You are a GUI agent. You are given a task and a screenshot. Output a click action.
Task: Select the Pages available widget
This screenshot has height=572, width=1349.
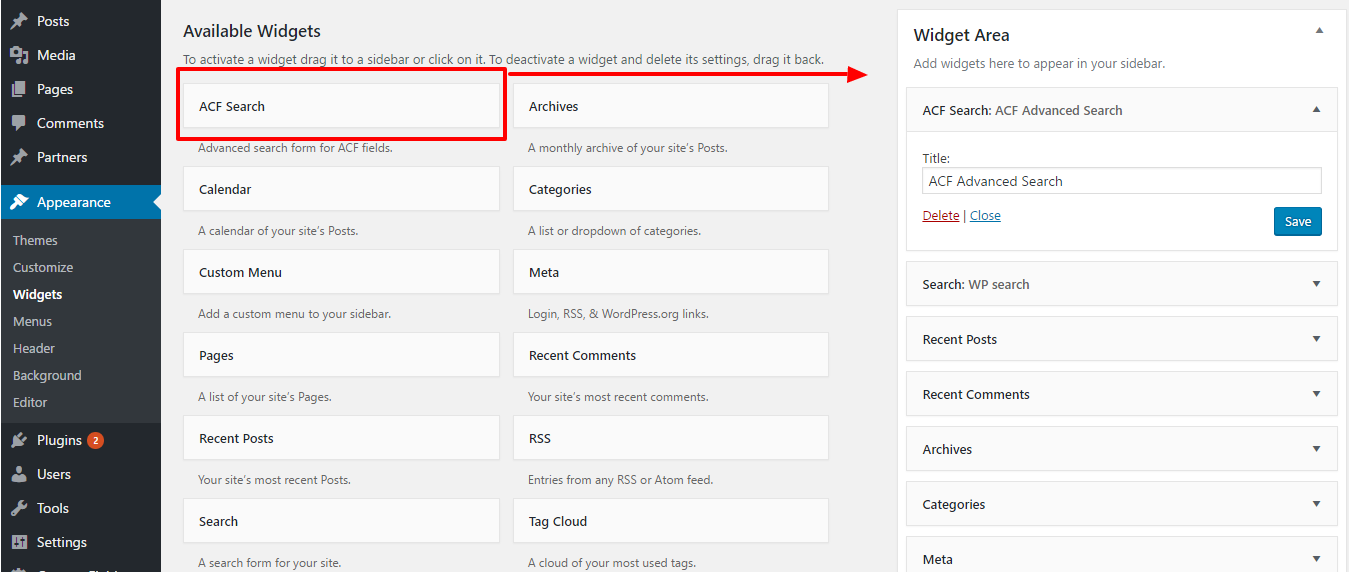point(341,355)
